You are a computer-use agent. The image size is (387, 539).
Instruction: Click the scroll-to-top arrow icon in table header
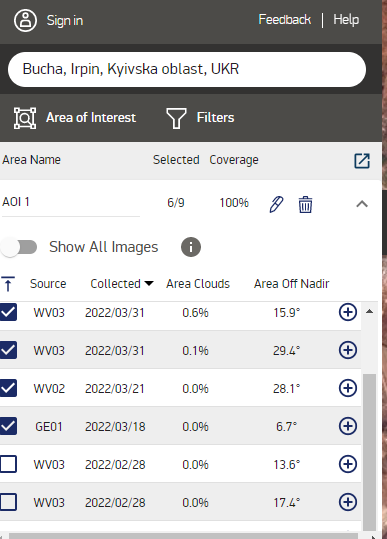click(x=8, y=284)
